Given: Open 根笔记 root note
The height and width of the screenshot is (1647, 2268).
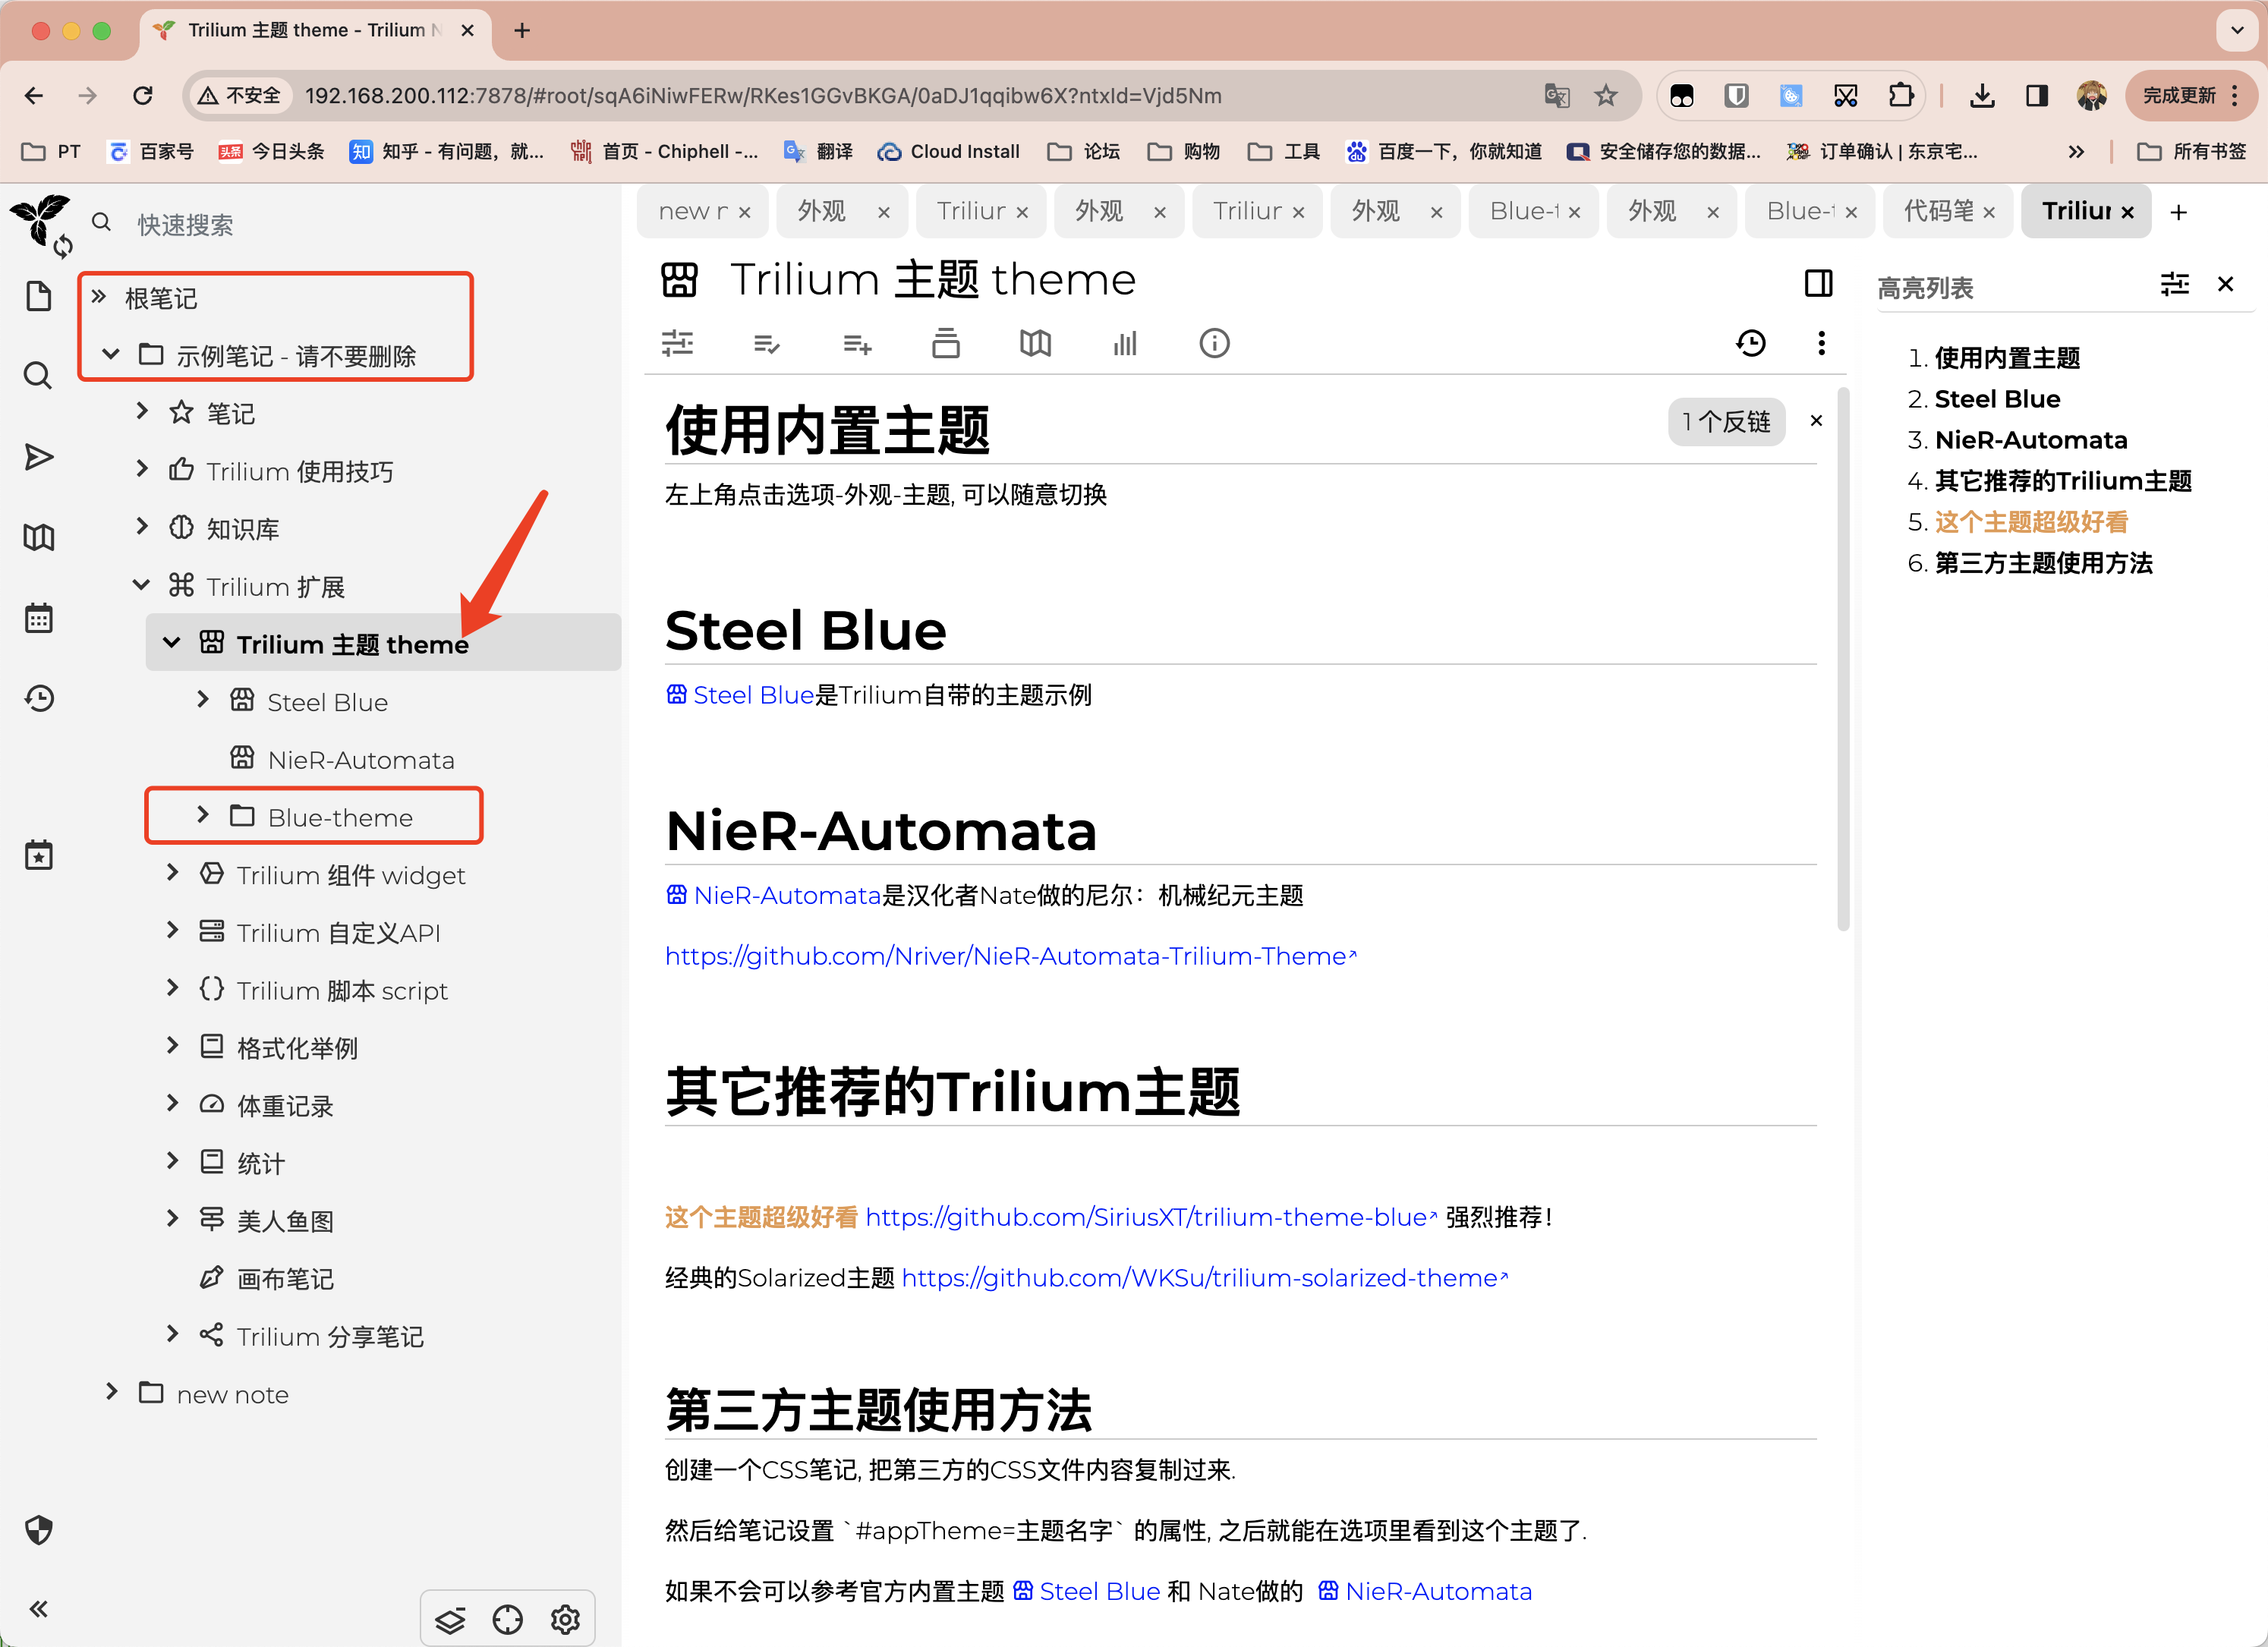Looking at the screenshot, I should (161, 298).
